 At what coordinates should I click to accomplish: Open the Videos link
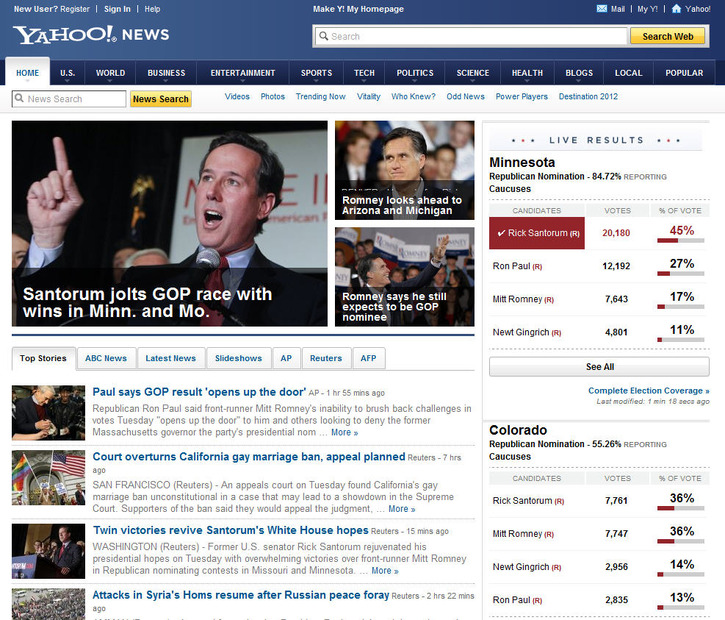click(x=237, y=96)
